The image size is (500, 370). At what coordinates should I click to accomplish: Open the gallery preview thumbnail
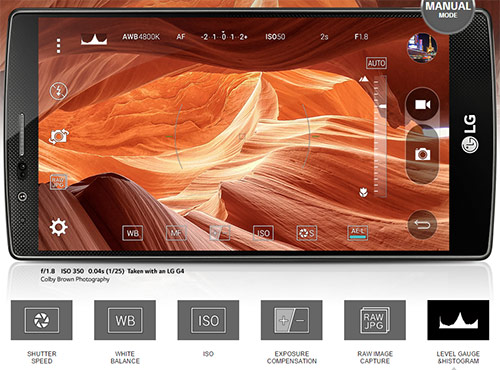click(x=422, y=48)
